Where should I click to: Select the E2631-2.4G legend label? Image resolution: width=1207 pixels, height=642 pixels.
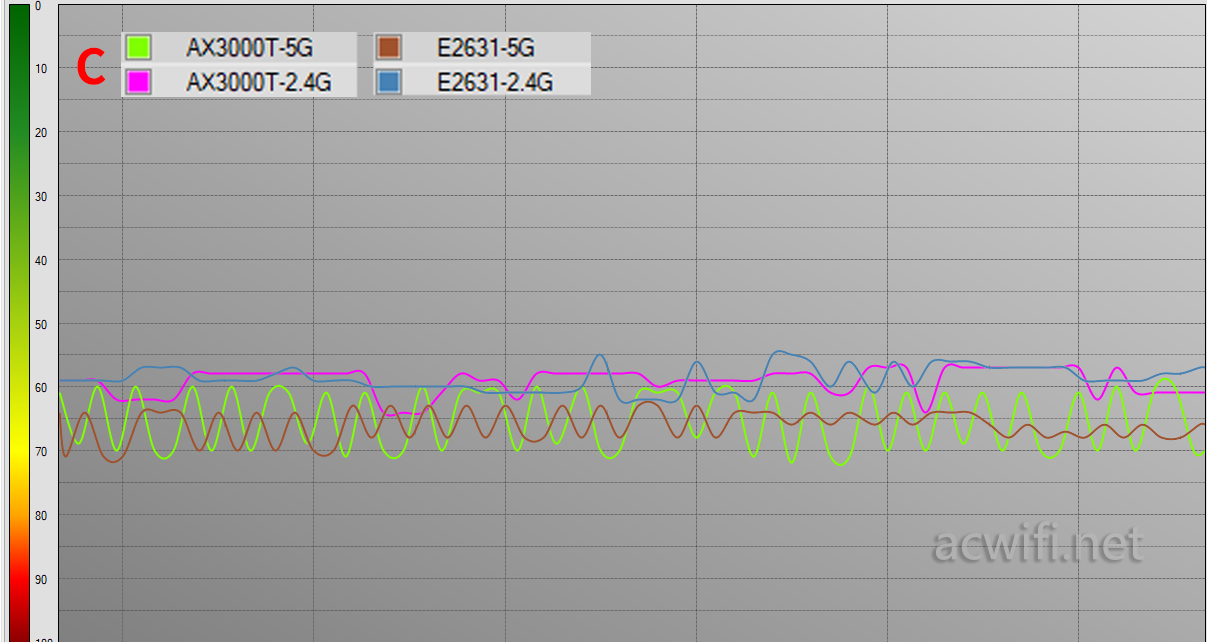495,82
